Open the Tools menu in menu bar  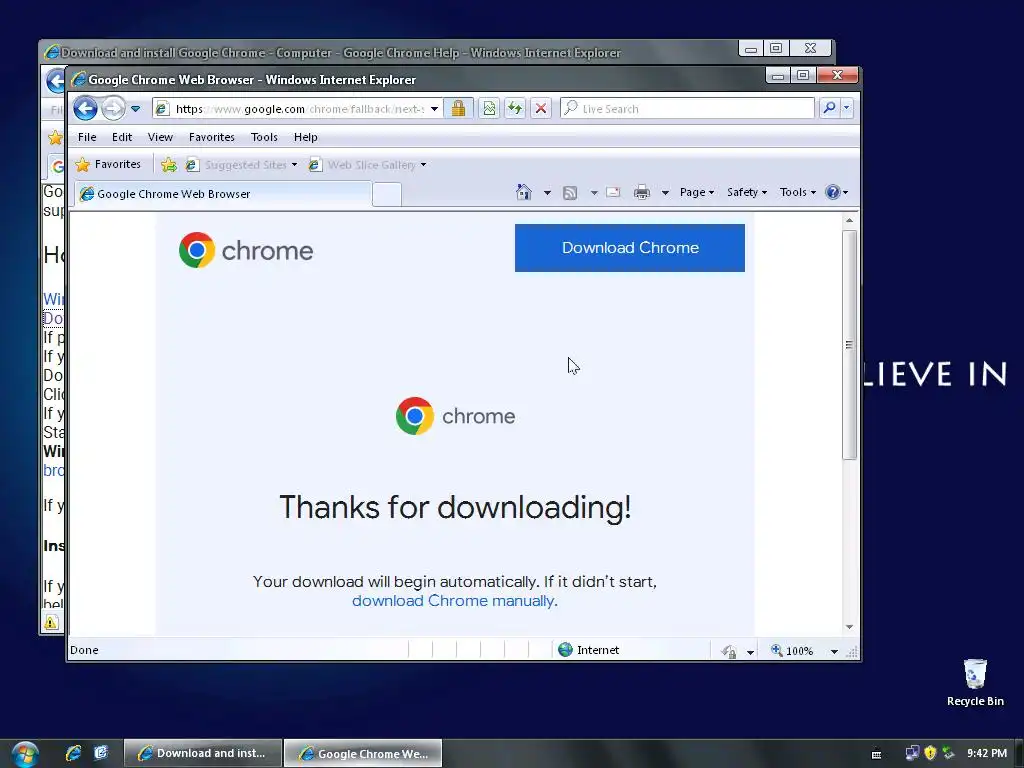tap(264, 137)
